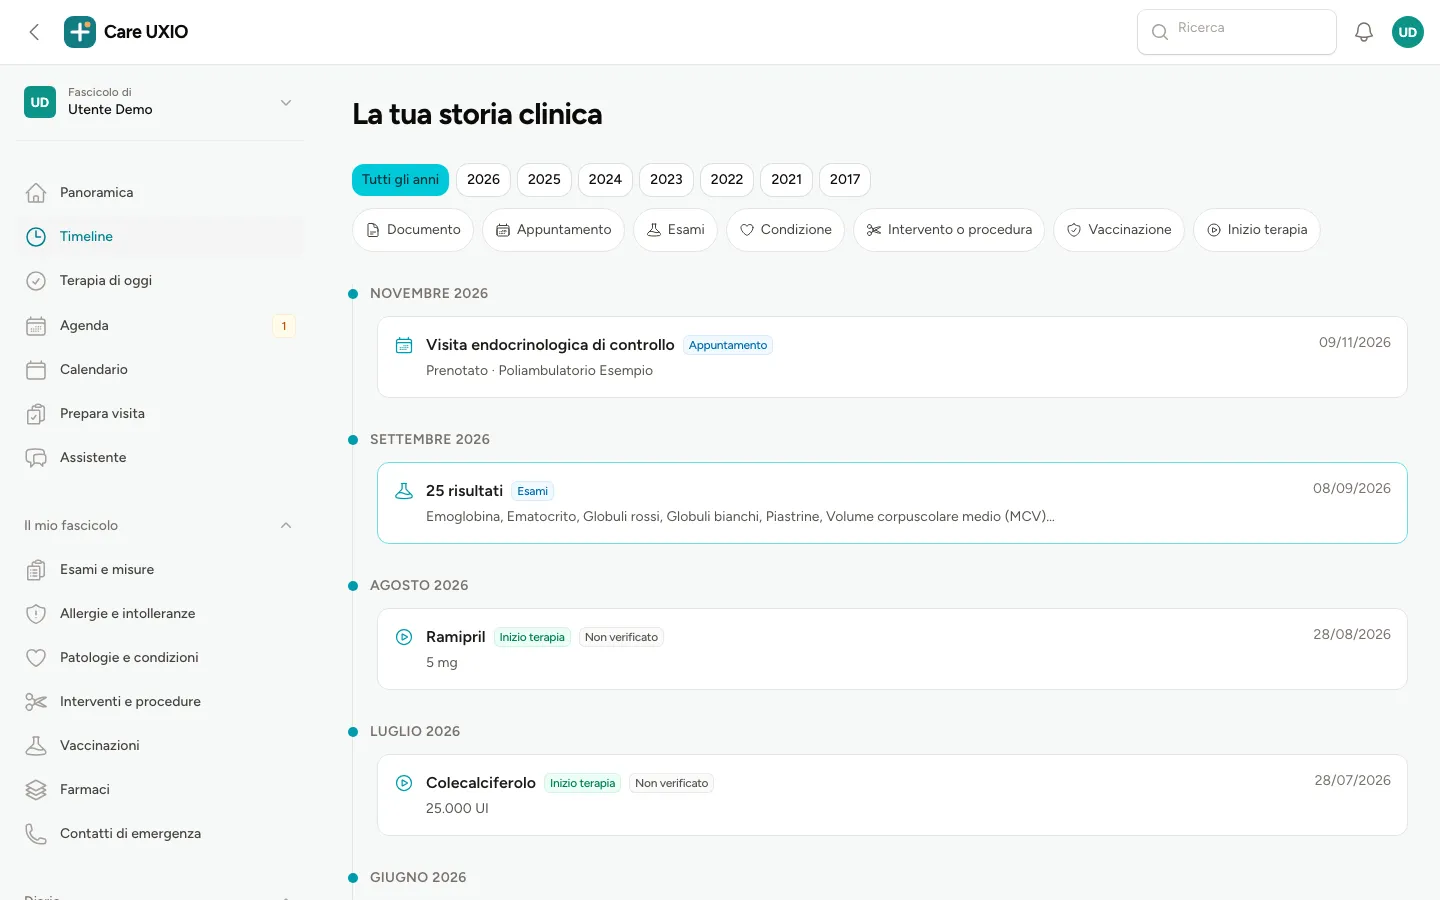Screen dimensions: 1440x900
Task: Toggle the Intervento o procedura filter
Action: 949,230
